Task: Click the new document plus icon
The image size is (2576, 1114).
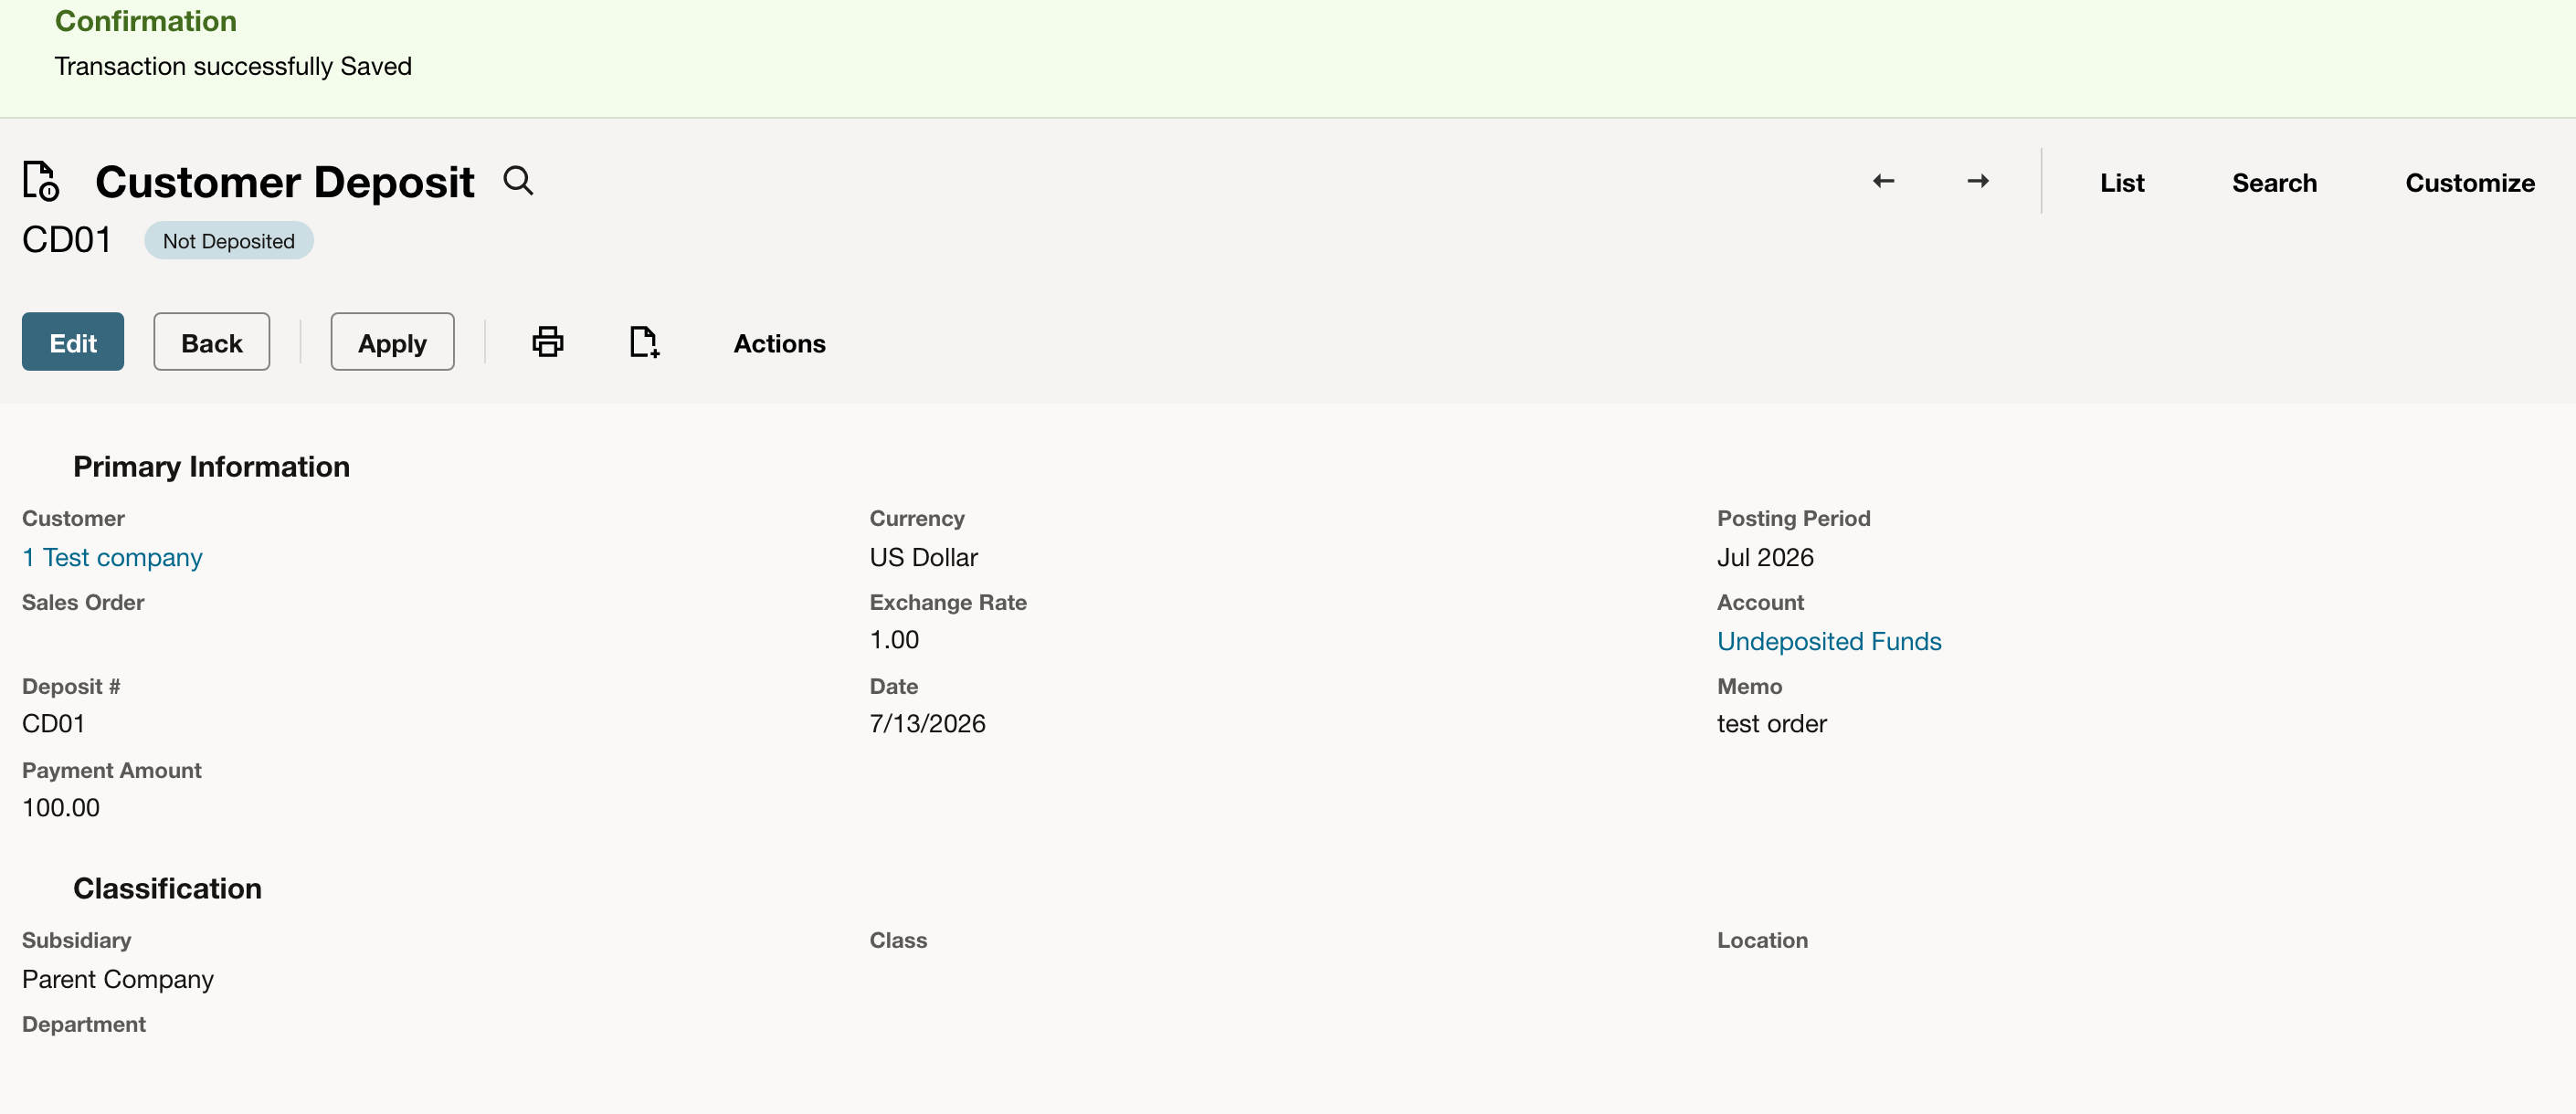Action: tap(644, 342)
